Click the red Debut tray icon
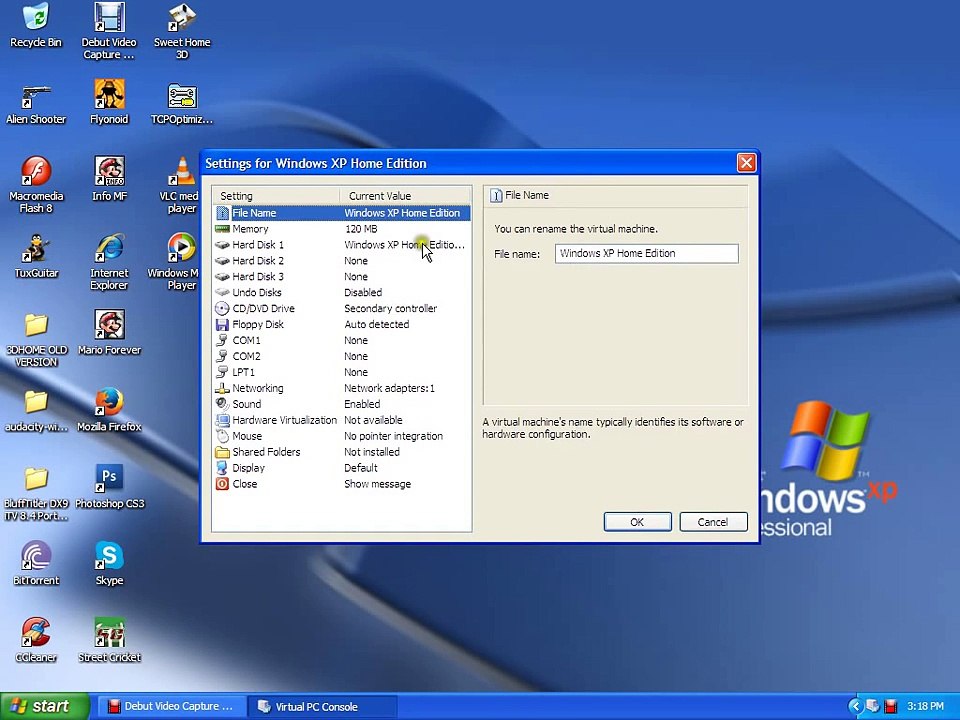960x720 pixels. point(891,707)
